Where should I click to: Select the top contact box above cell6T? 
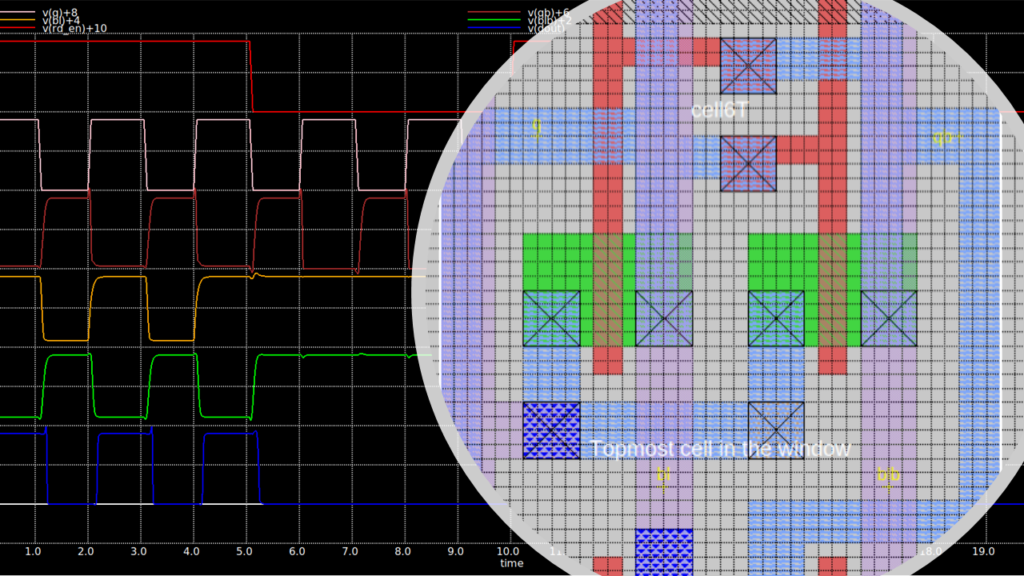click(748, 66)
